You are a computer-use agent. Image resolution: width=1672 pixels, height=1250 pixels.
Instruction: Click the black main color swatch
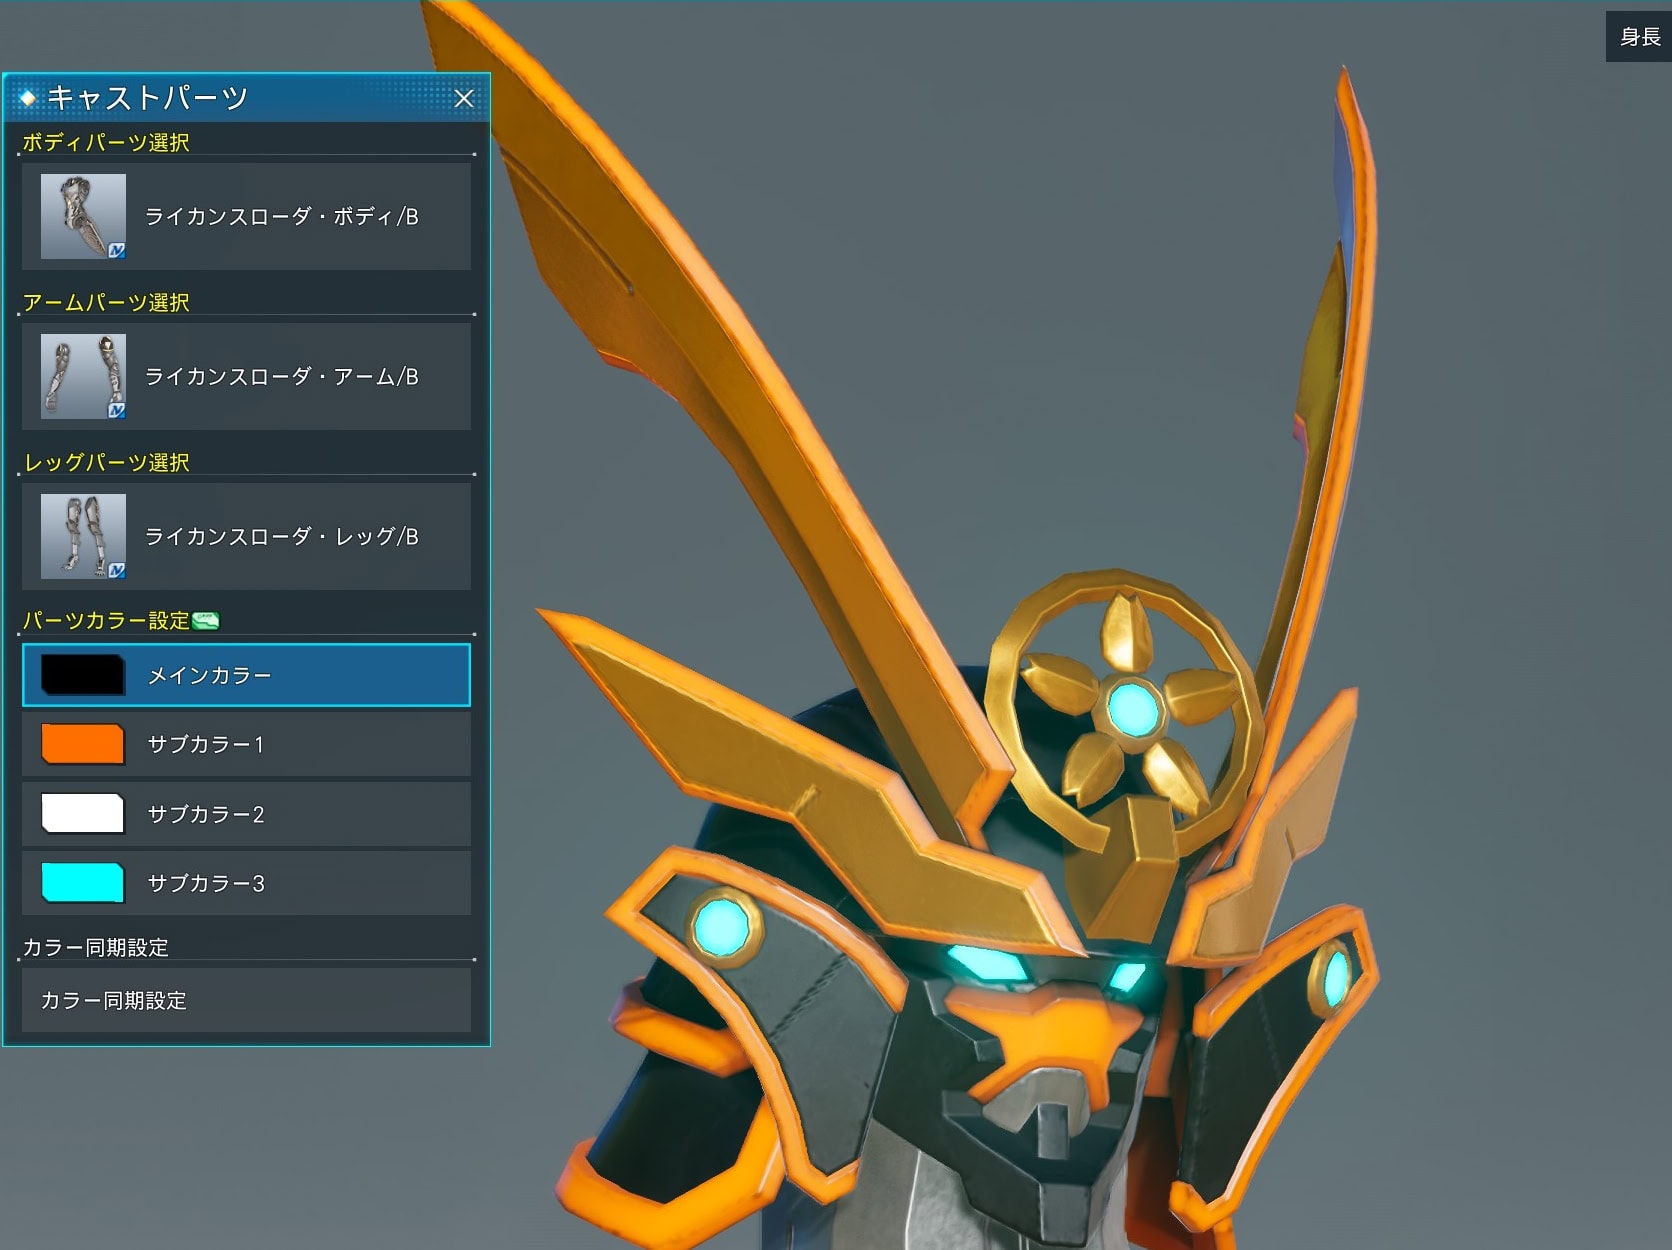click(x=83, y=675)
